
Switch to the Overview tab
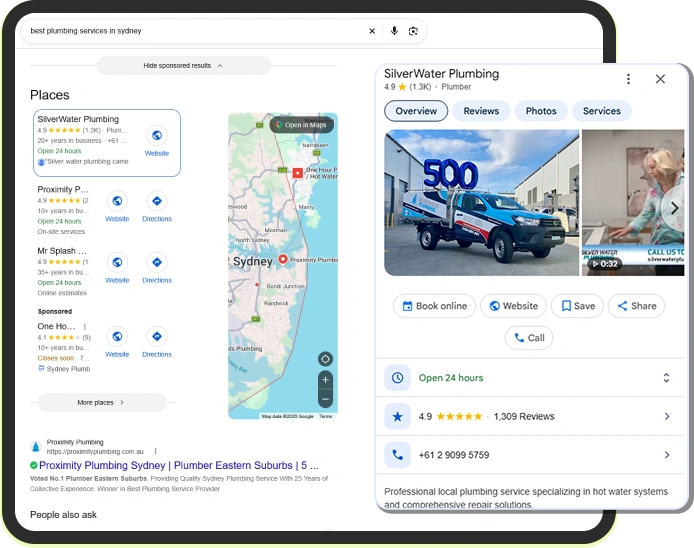[x=416, y=111]
